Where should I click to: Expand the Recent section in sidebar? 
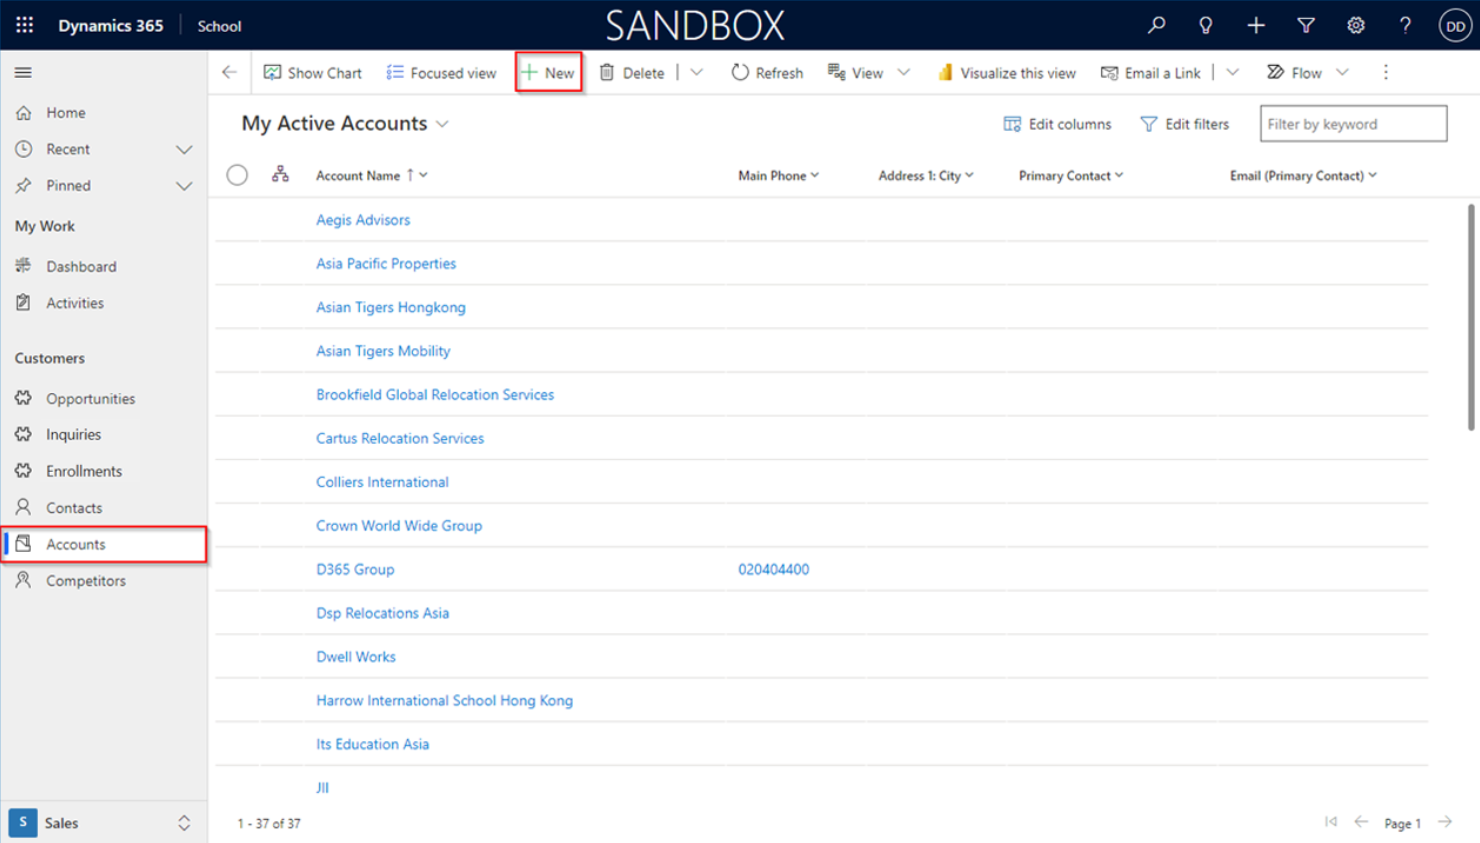click(x=184, y=149)
